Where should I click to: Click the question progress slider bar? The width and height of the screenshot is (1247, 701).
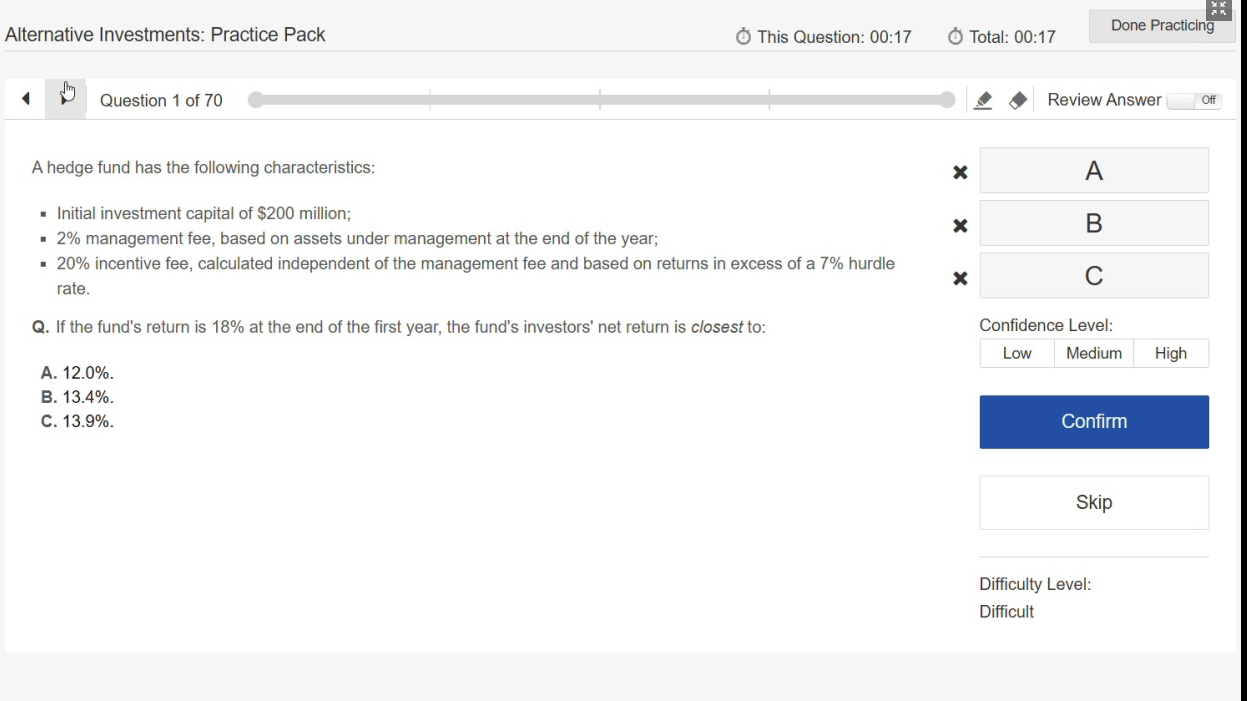[600, 100]
